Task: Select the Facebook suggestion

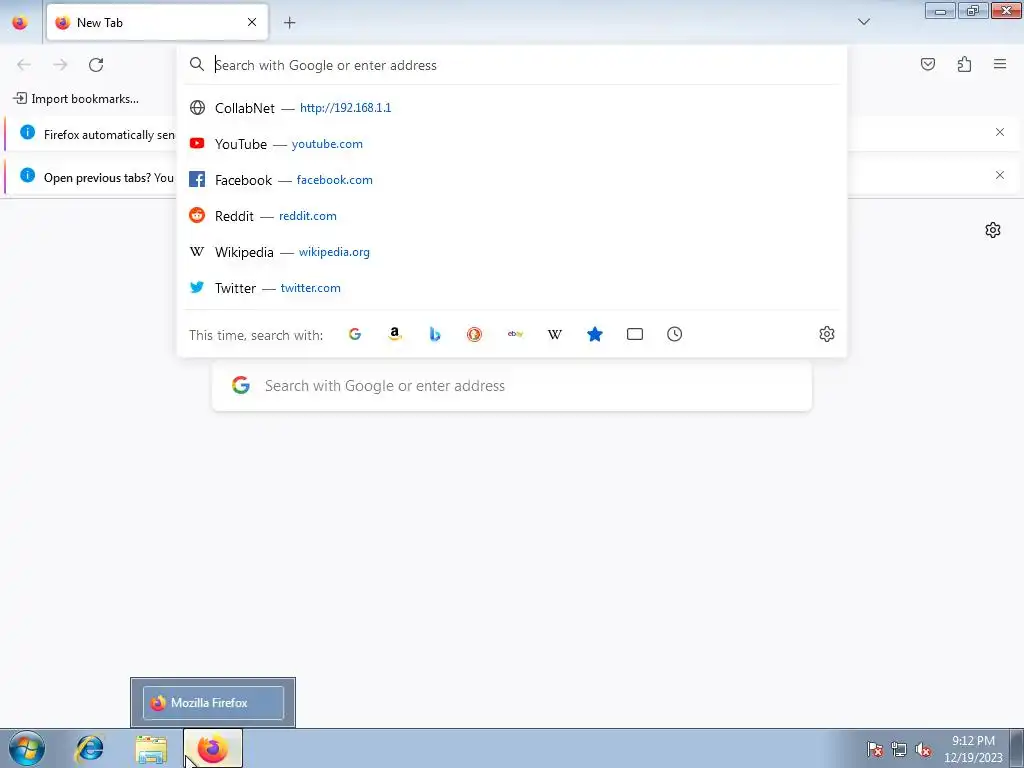Action: pyautogui.click(x=511, y=180)
